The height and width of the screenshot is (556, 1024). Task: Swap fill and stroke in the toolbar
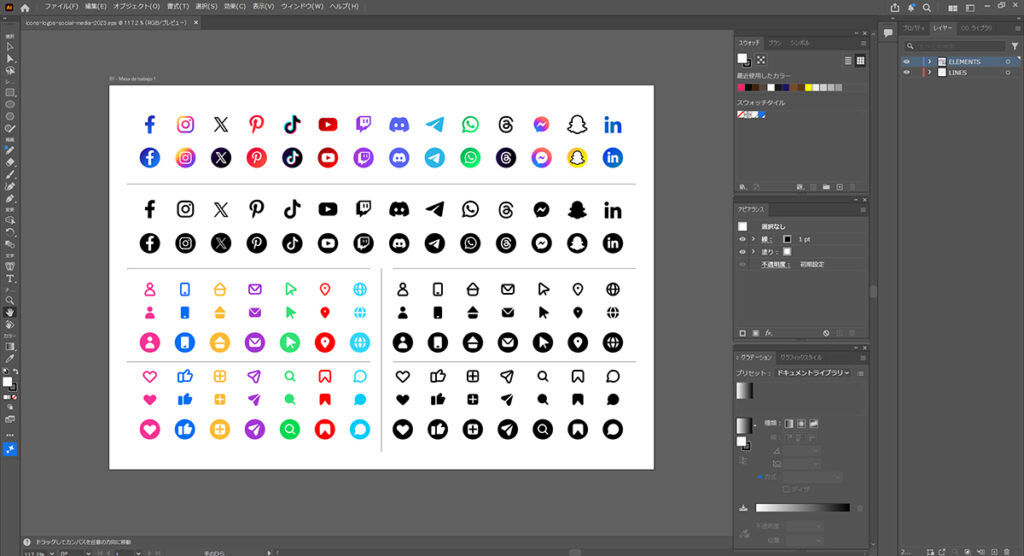(x=15, y=372)
